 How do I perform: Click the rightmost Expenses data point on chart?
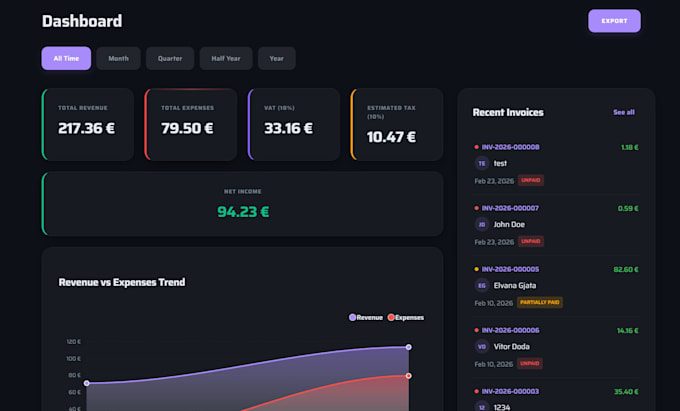tap(409, 376)
